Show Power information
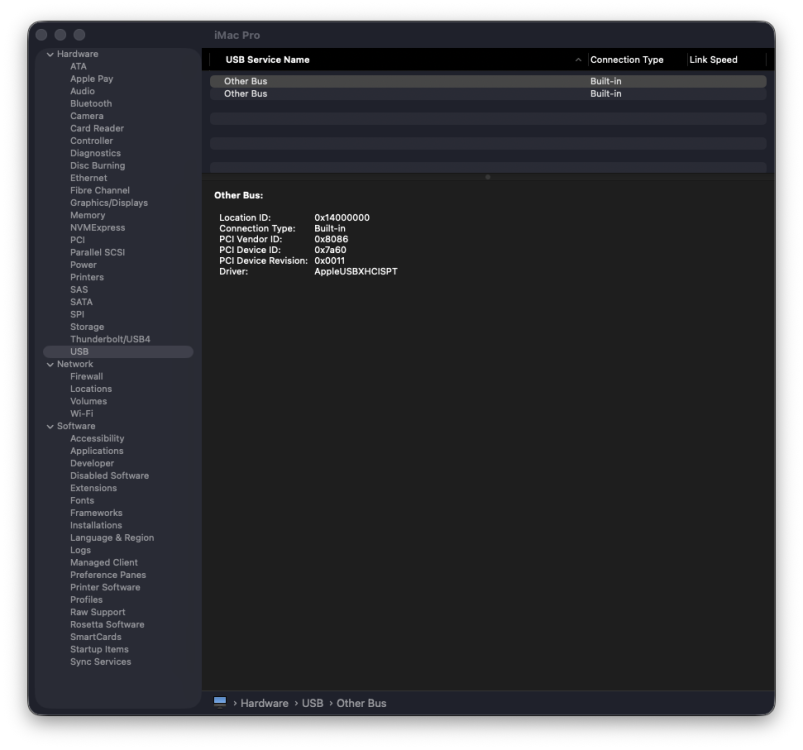Image resolution: width=803 pixels, height=750 pixels. [x=83, y=265]
